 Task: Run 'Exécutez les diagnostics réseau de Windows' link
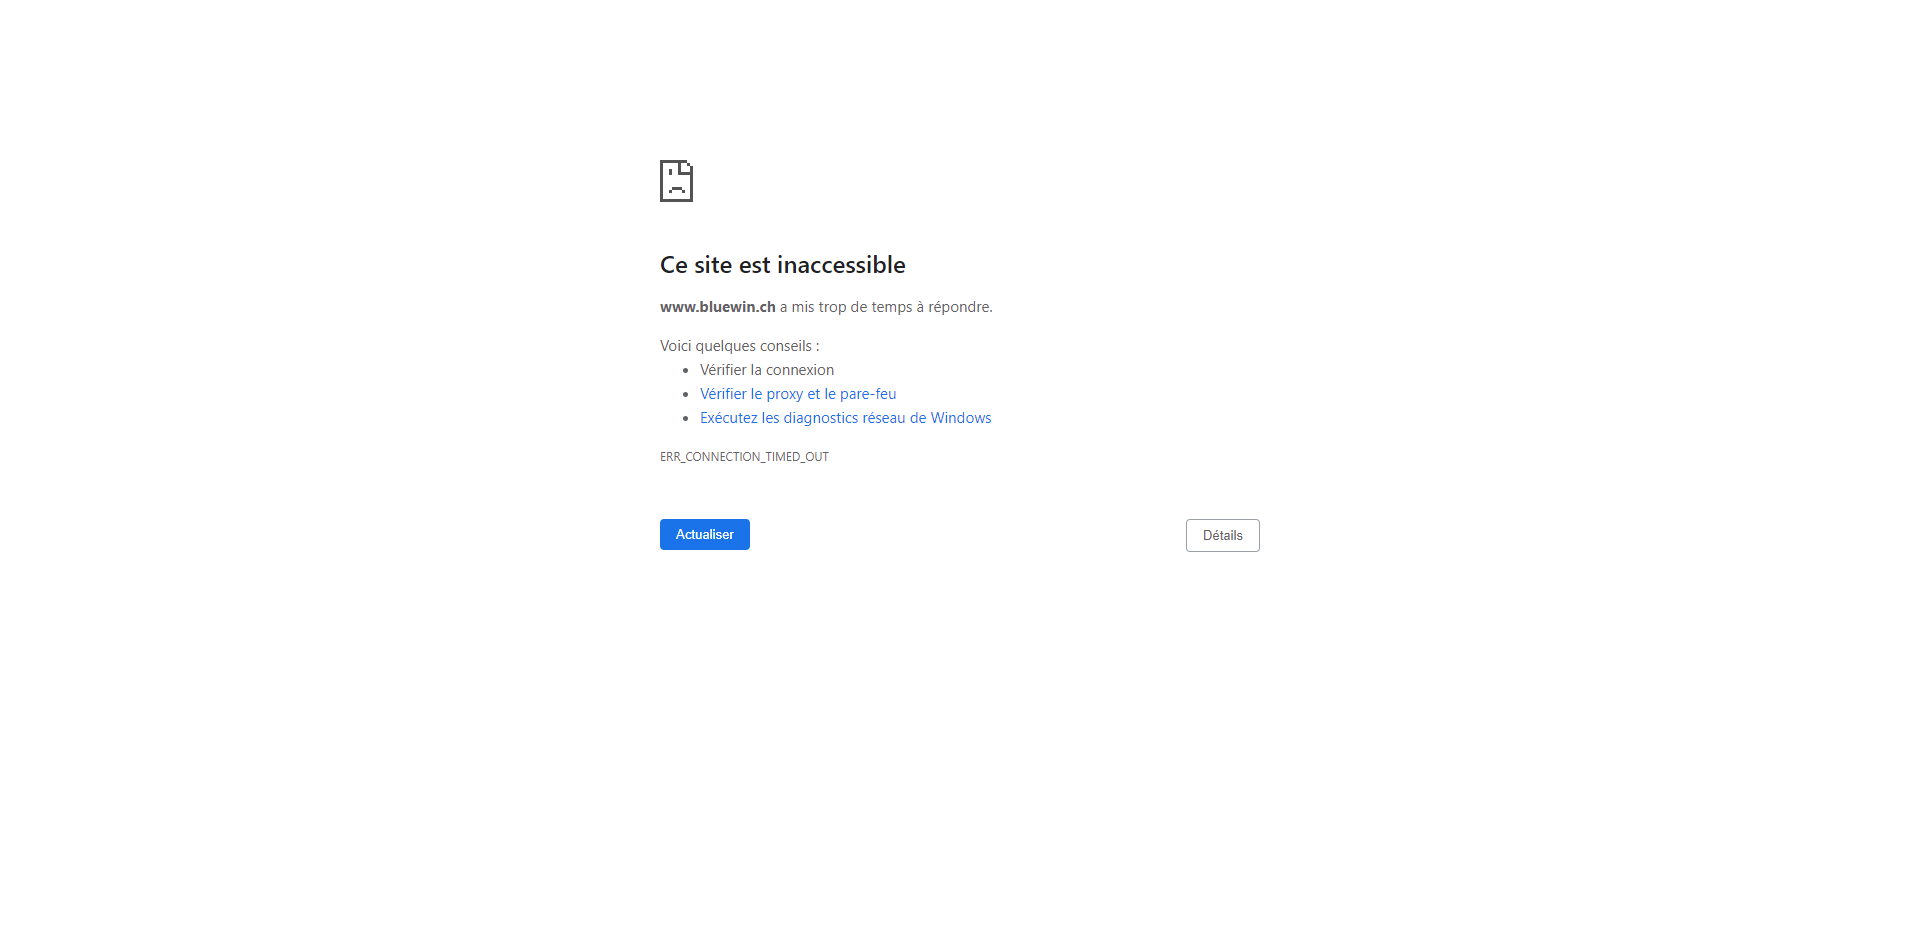point(846,418)
